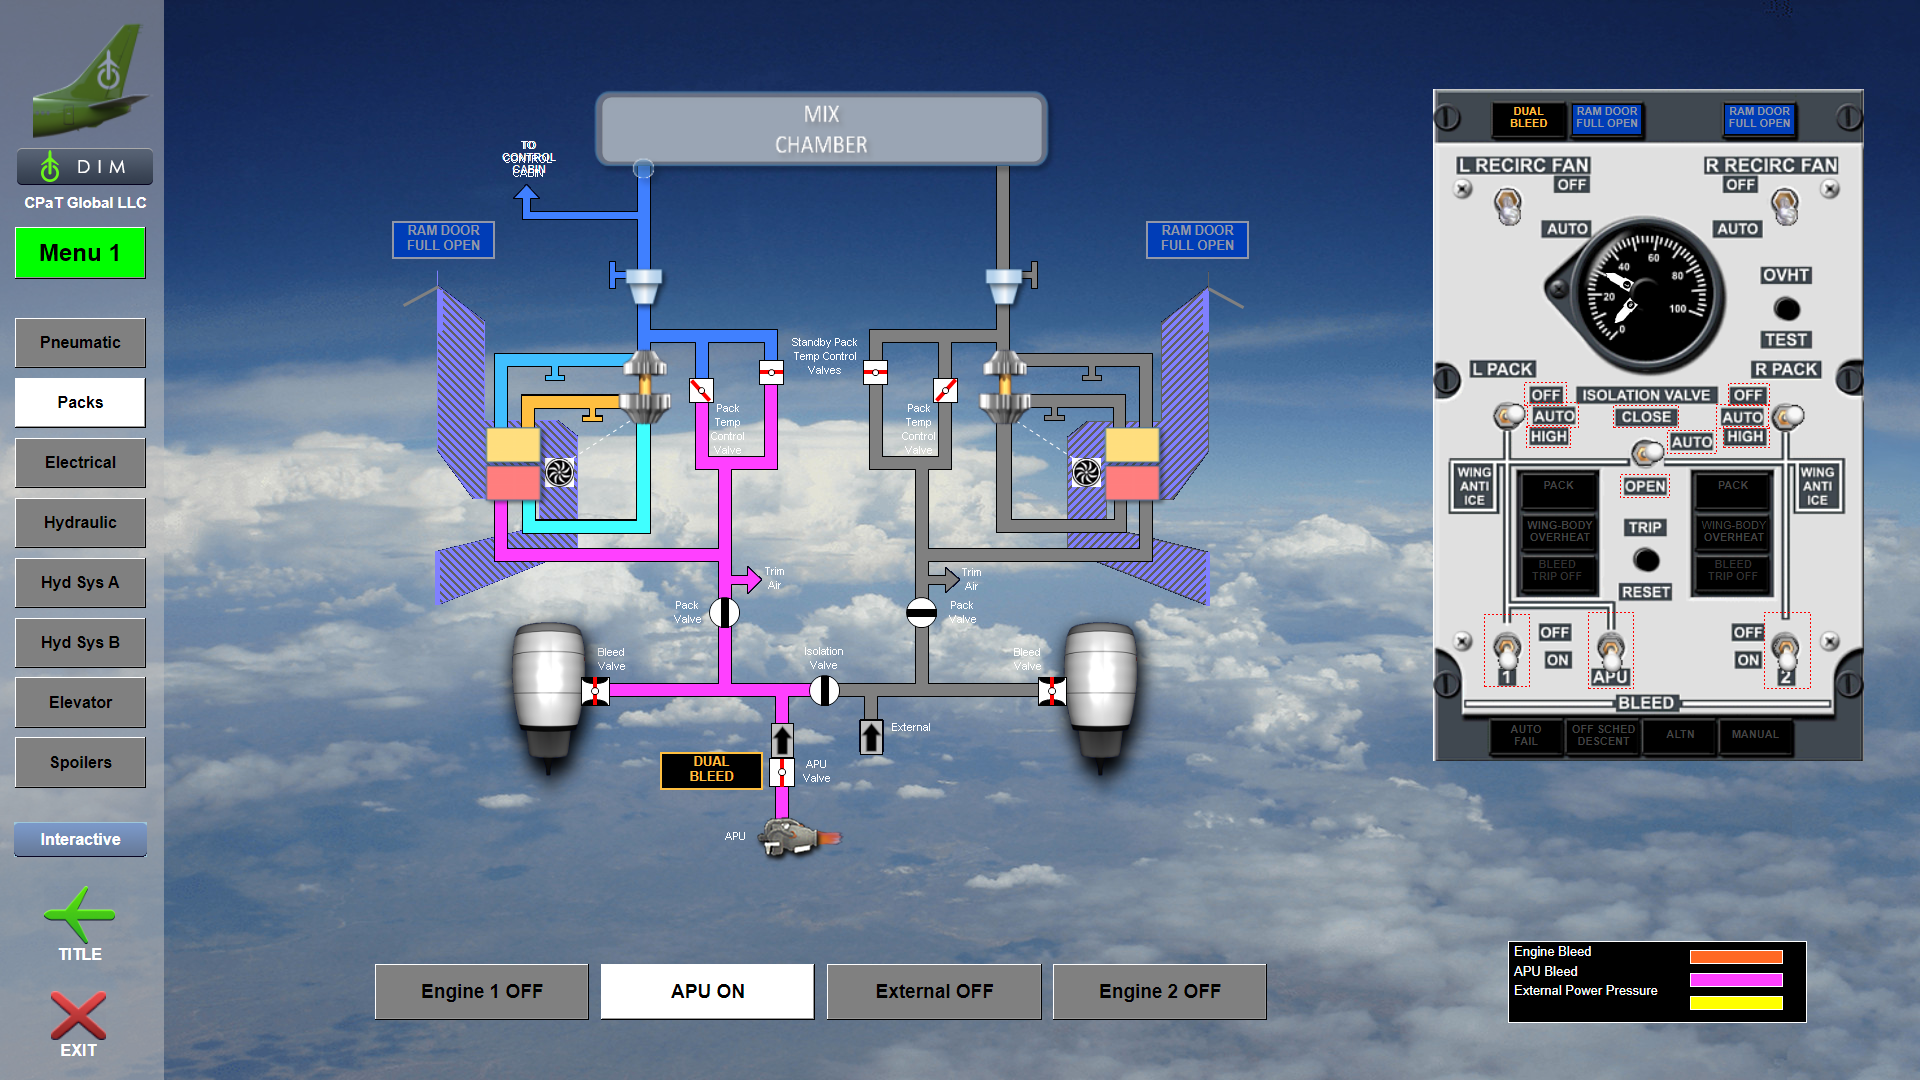Click the green Menu 1 button
This screenshot has width=1920, height=1080.
[80, 253]
